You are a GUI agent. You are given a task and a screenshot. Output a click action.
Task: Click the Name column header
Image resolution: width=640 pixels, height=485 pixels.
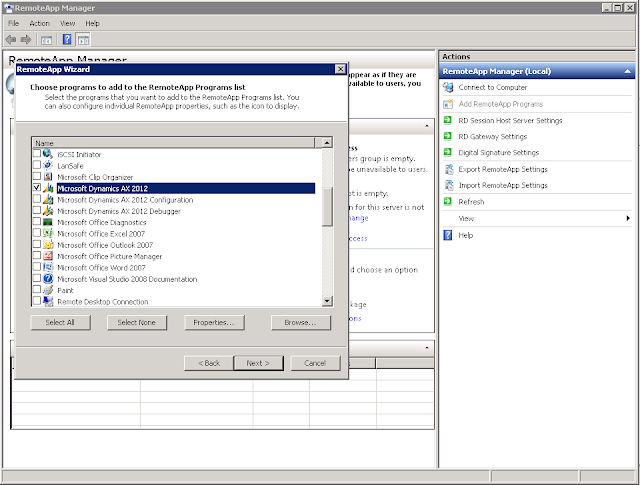[173, 143]
